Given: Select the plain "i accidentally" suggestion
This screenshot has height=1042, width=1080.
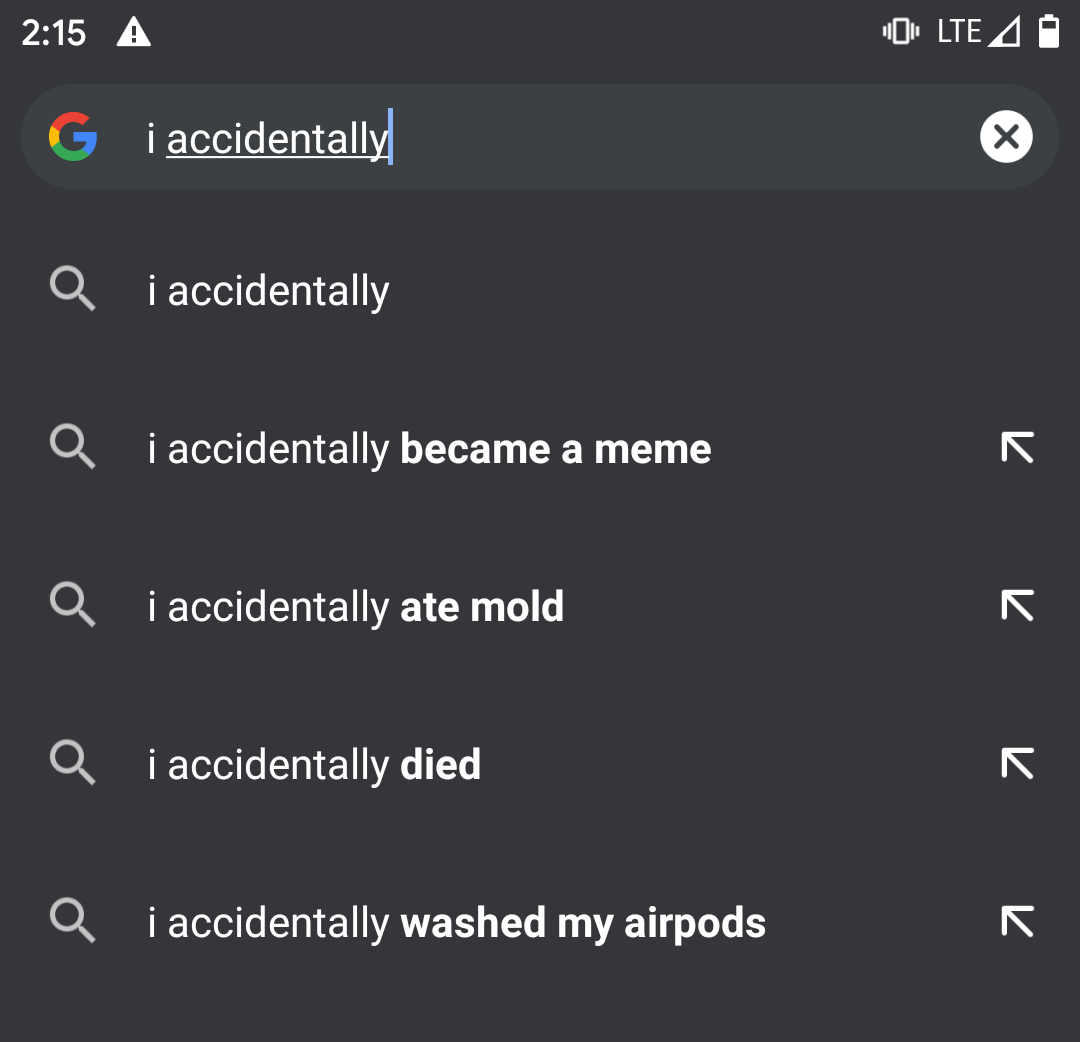Looking at the screenshot, I should (540, 291).
